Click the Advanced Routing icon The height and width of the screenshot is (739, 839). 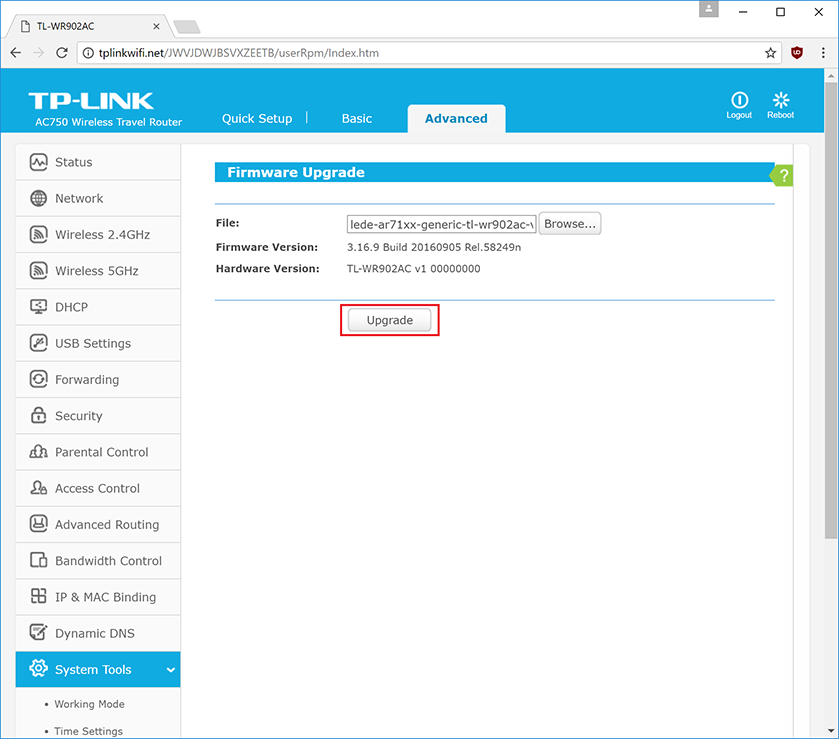39,524
